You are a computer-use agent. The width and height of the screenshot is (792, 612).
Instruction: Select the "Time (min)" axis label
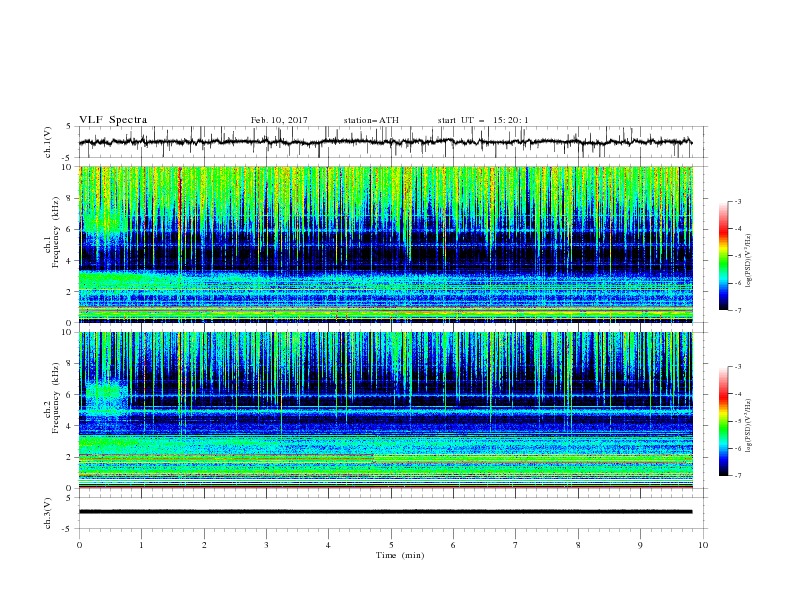click(x=400, y=555)
